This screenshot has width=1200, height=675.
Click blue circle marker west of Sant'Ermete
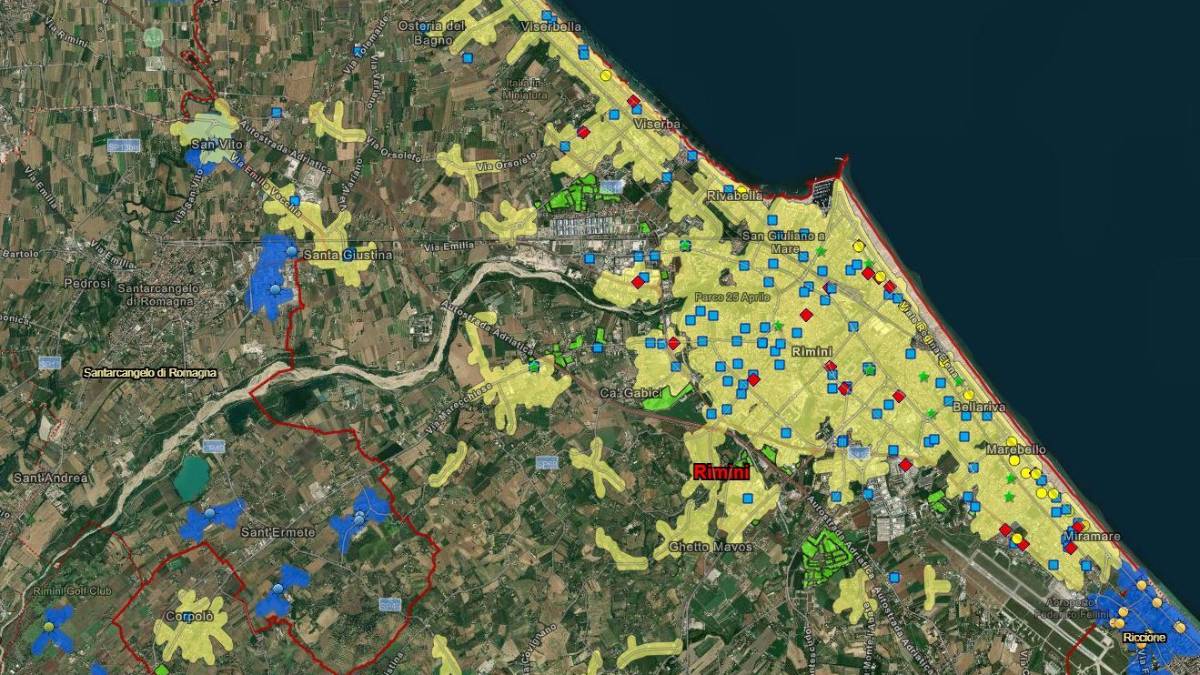coord(209,513)
